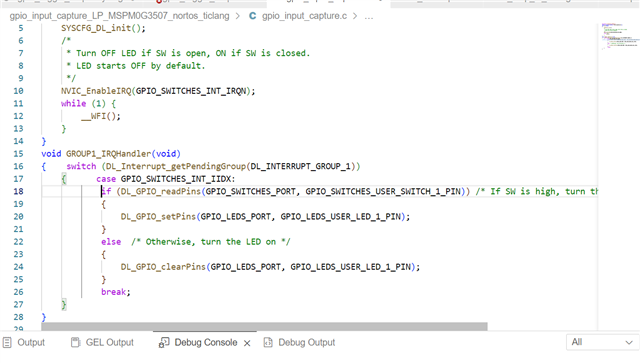Click line number 15 in gutter
Screen dimensions: 640x363
click(18, 154)
